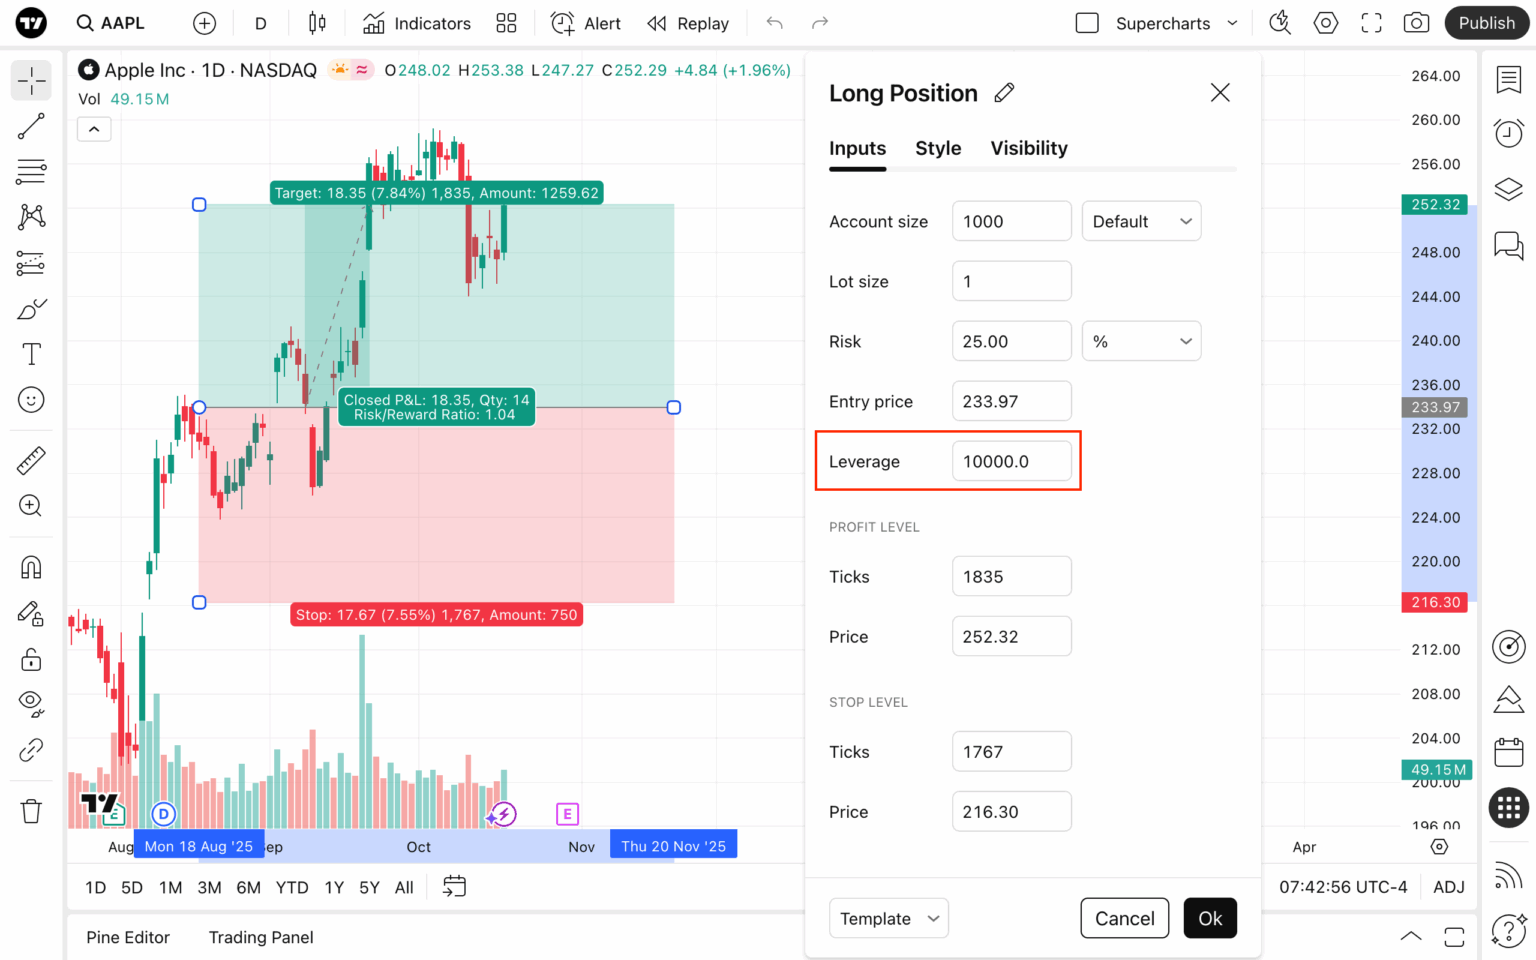Screen dimensions: 1536x960
Task: Select the Trend Line drawing tool
Action: pyautogui.click(x=31, y=126)
